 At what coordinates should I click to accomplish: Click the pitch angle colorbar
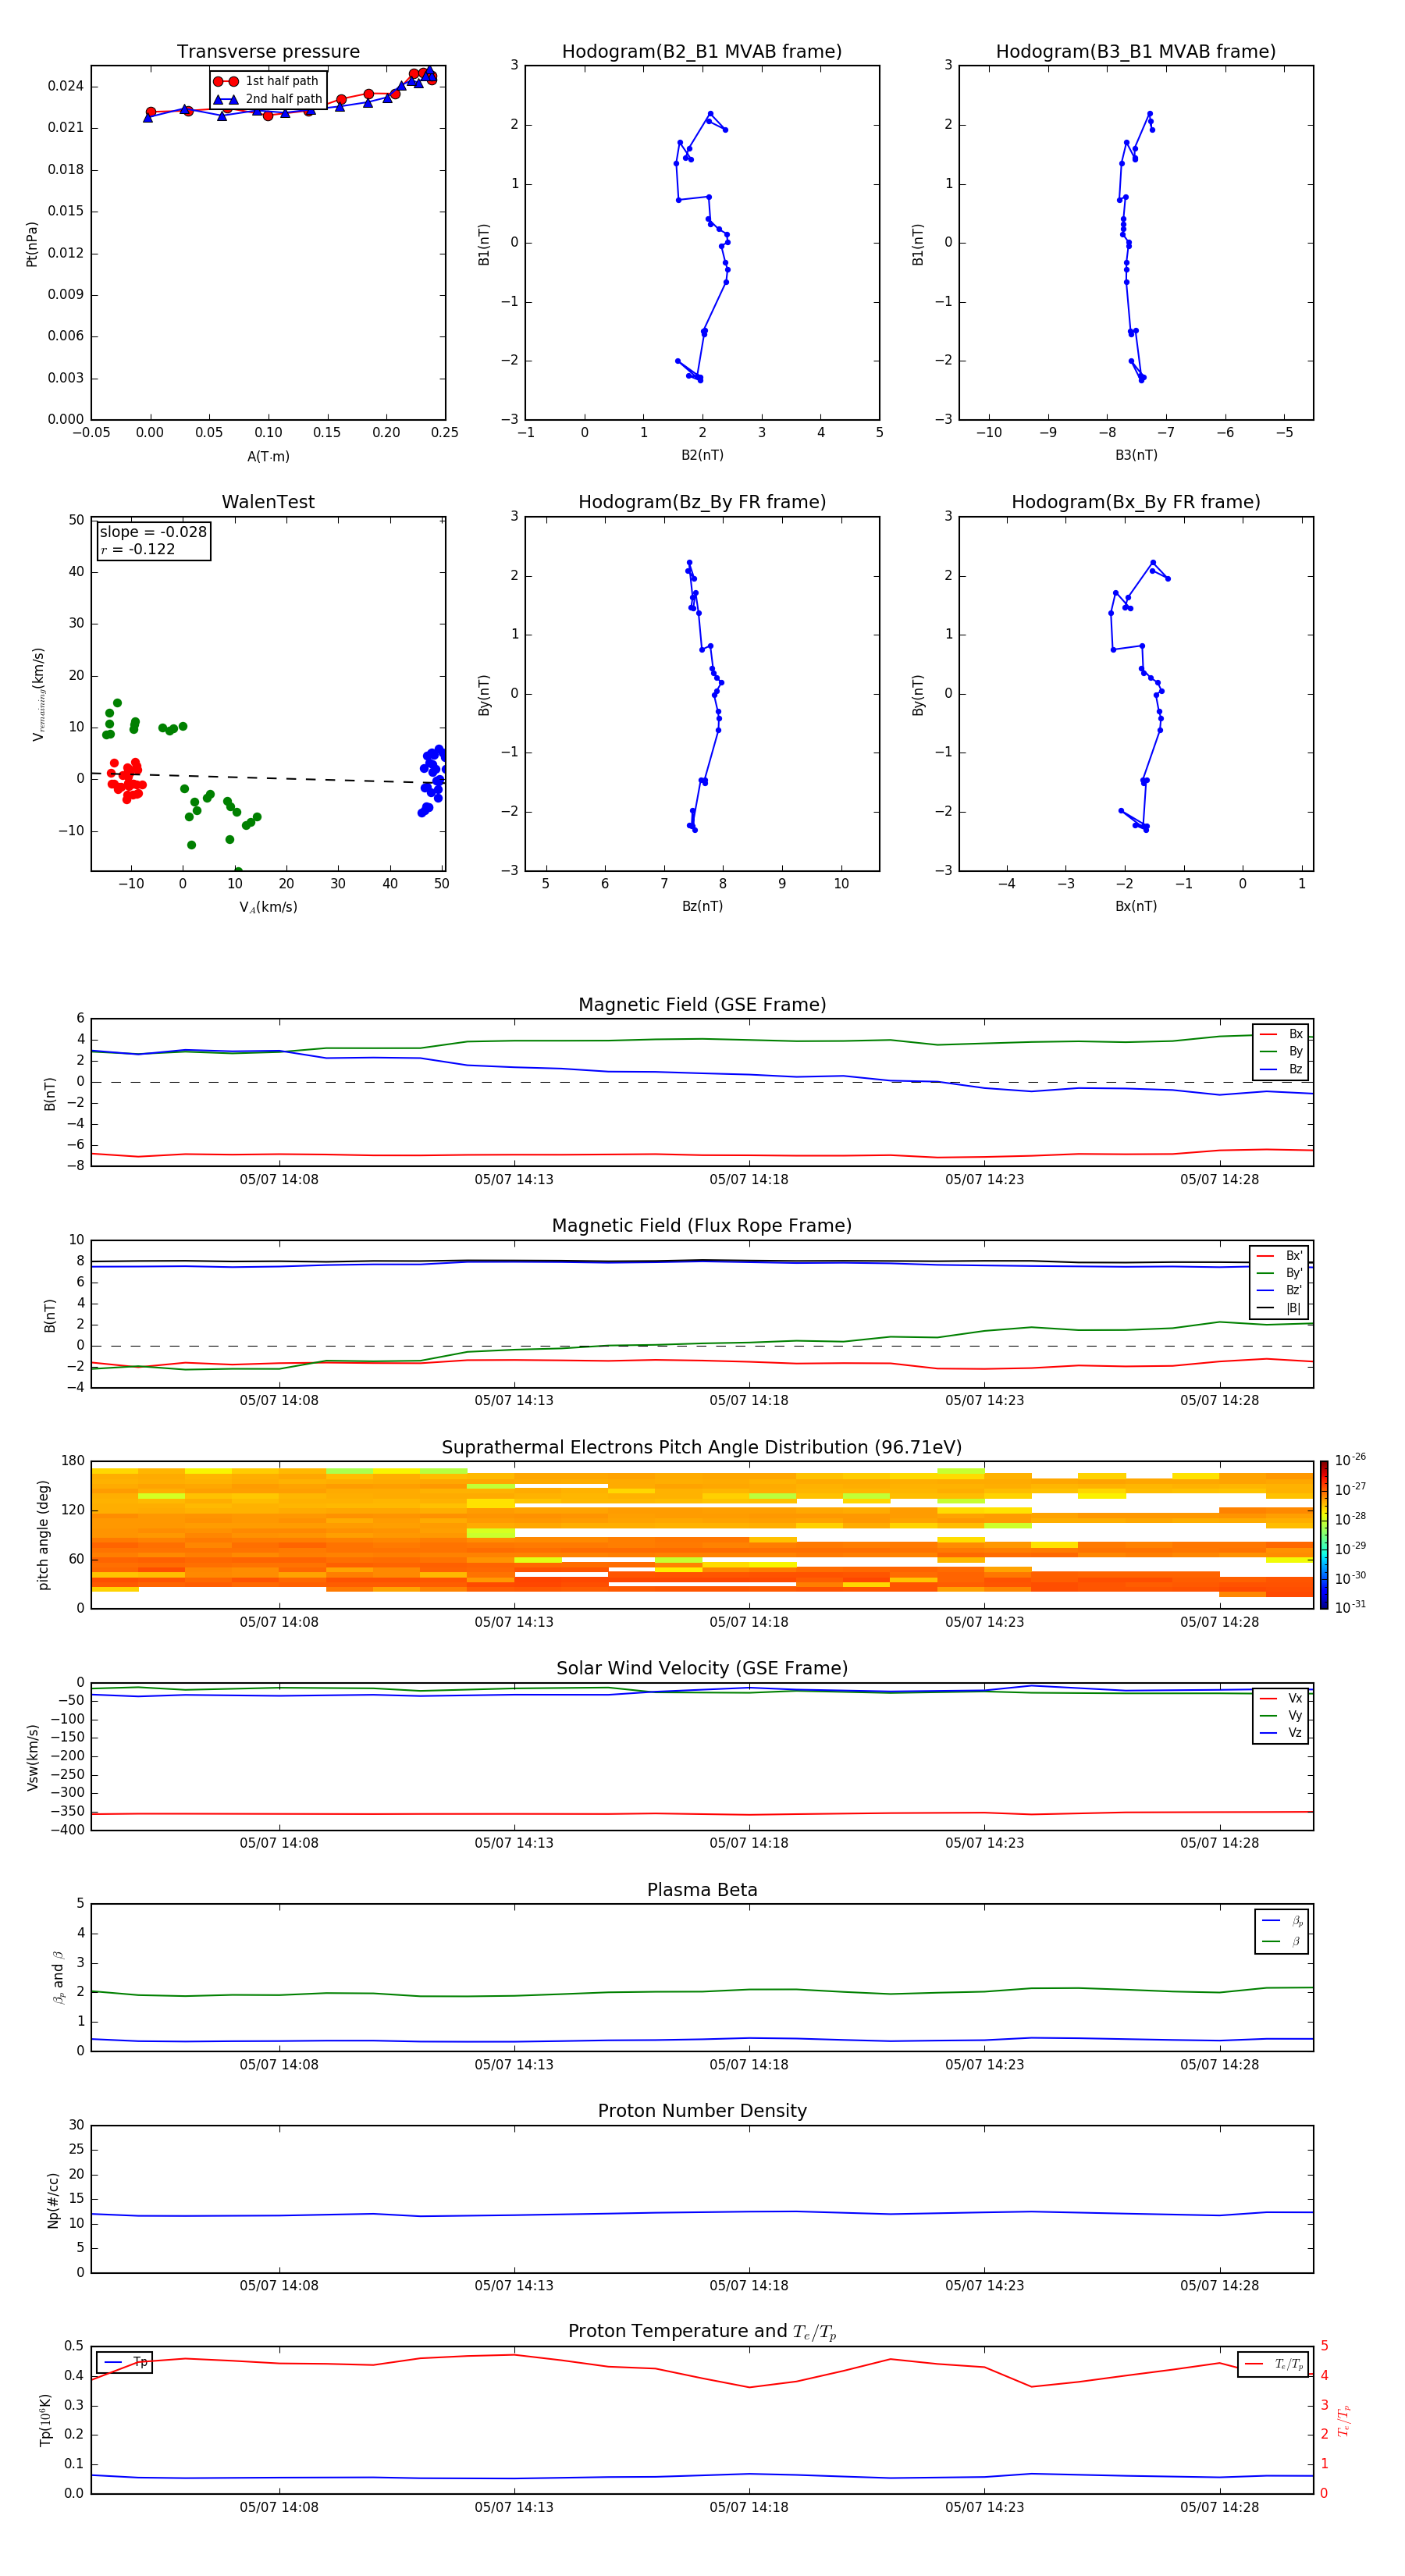[1324, 1535]
